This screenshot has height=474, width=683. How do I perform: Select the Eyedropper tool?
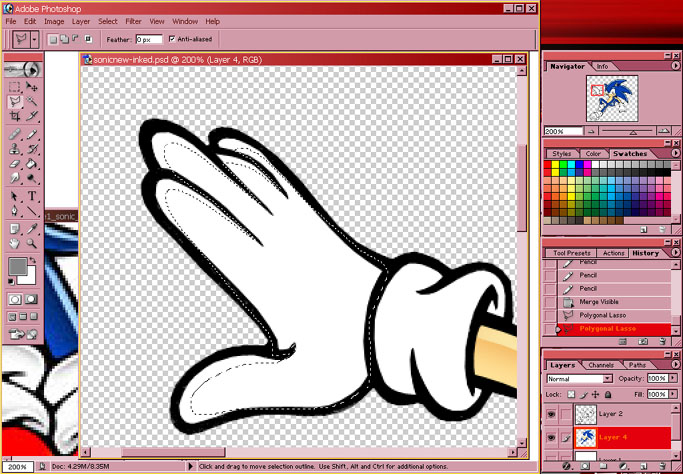pos(31,229)
